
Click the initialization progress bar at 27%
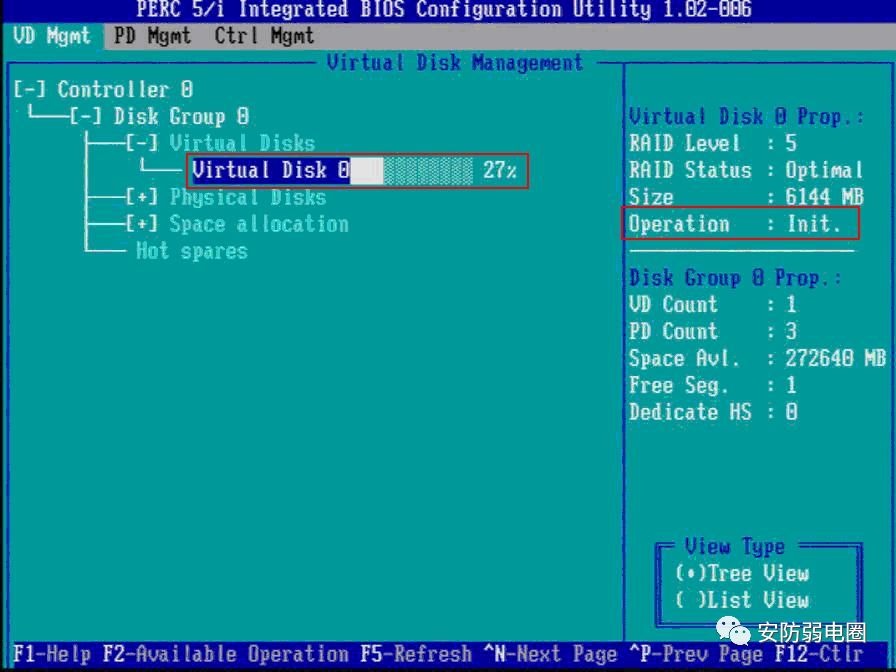click(411, 170)
